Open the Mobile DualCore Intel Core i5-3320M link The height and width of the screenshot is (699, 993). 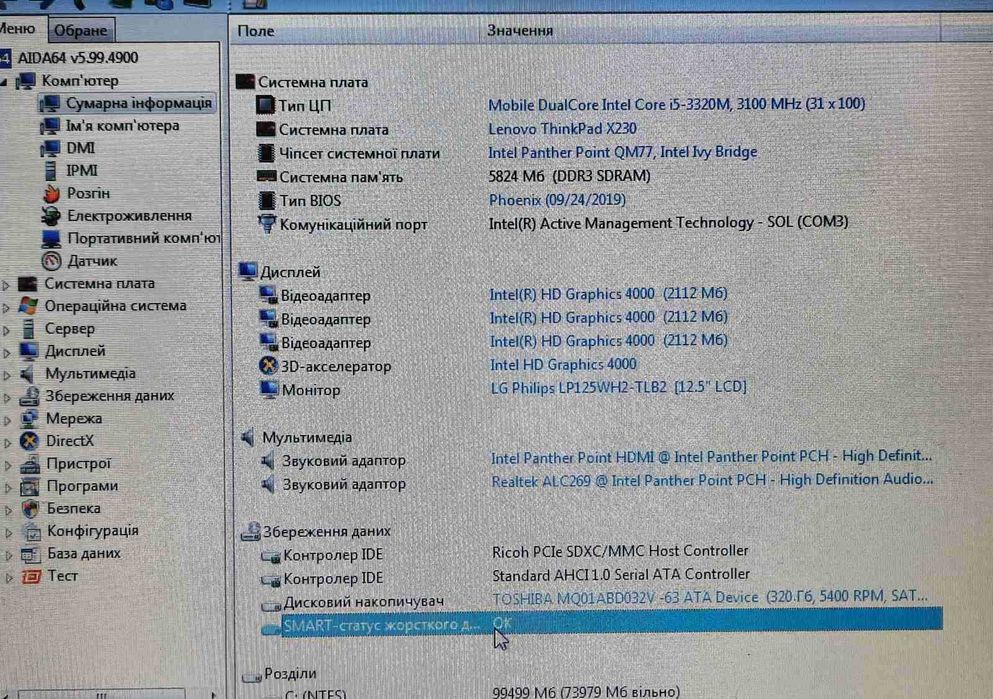676,104
